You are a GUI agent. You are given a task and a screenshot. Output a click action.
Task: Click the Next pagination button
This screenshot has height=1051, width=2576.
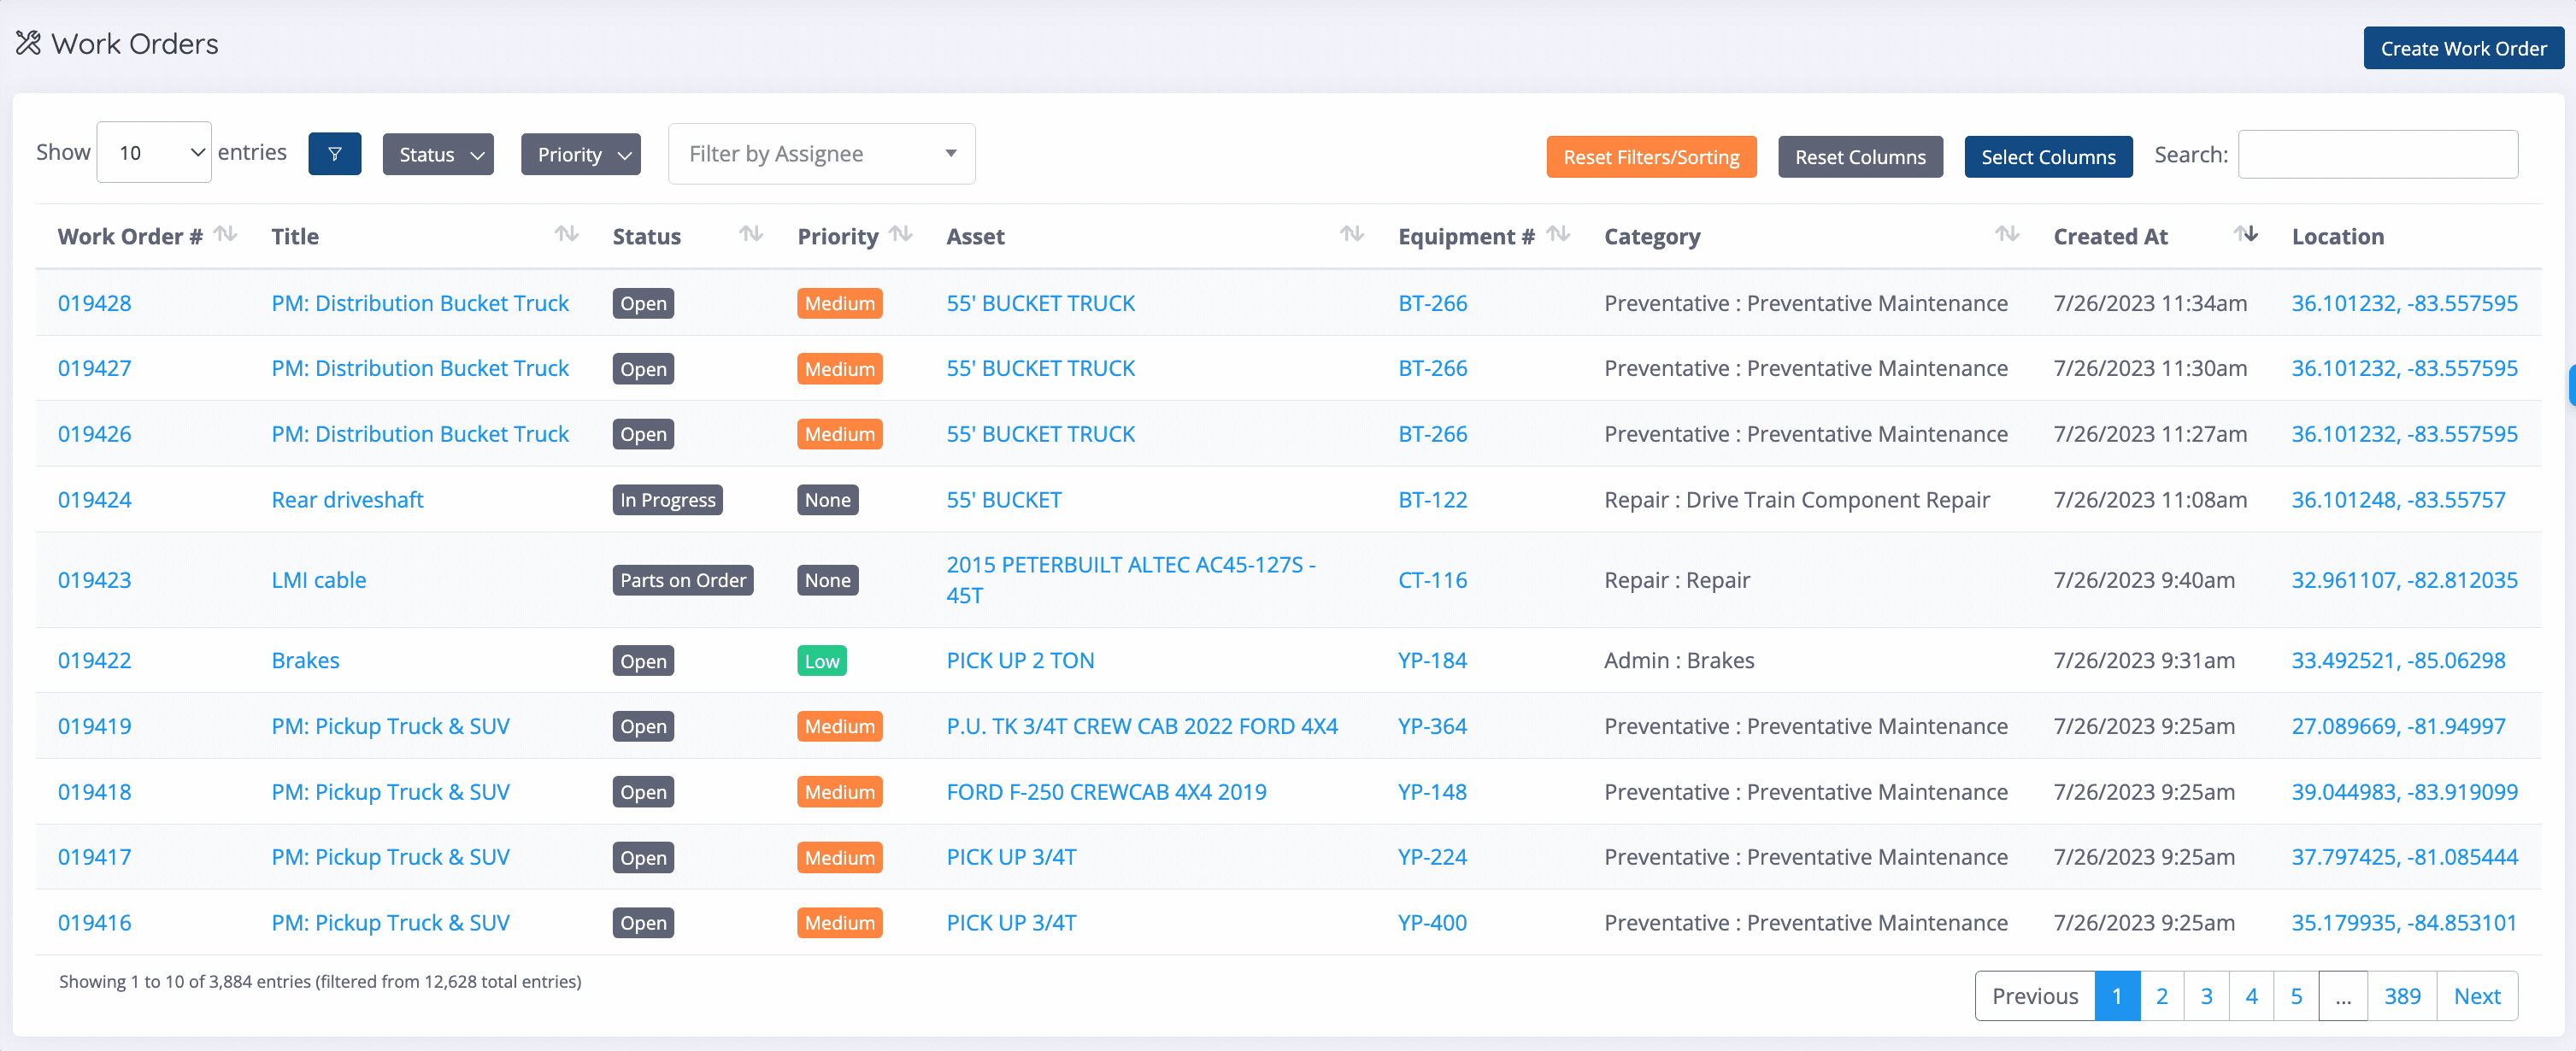click(2477, 996)
